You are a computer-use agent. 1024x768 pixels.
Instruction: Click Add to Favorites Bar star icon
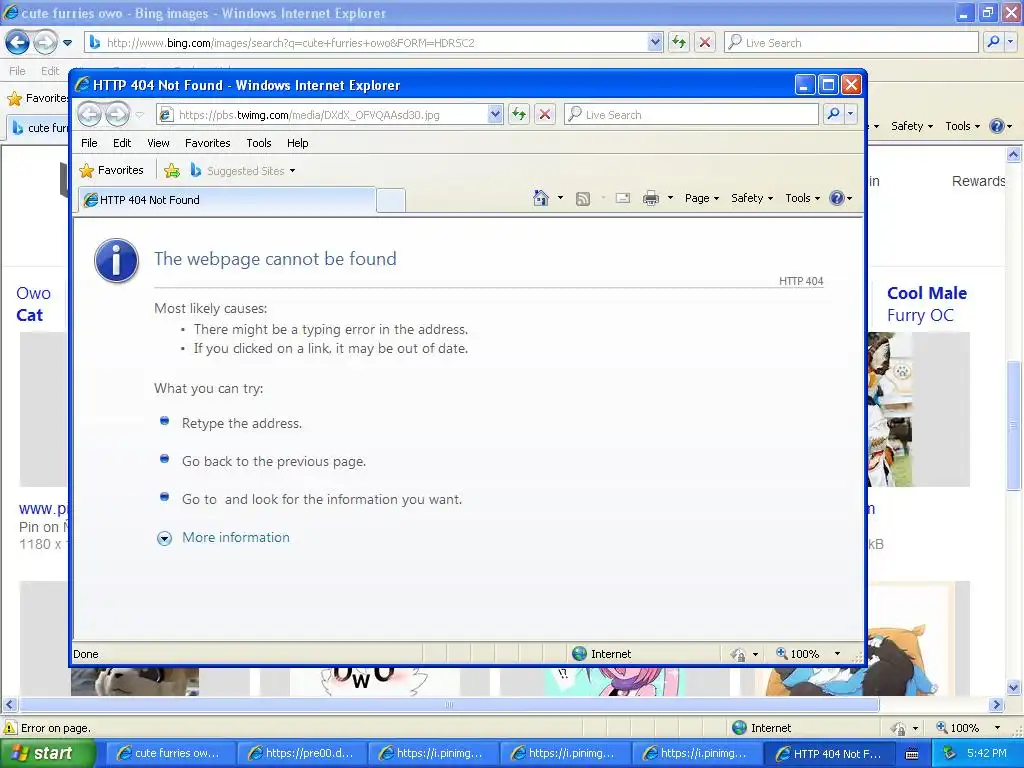172,171
